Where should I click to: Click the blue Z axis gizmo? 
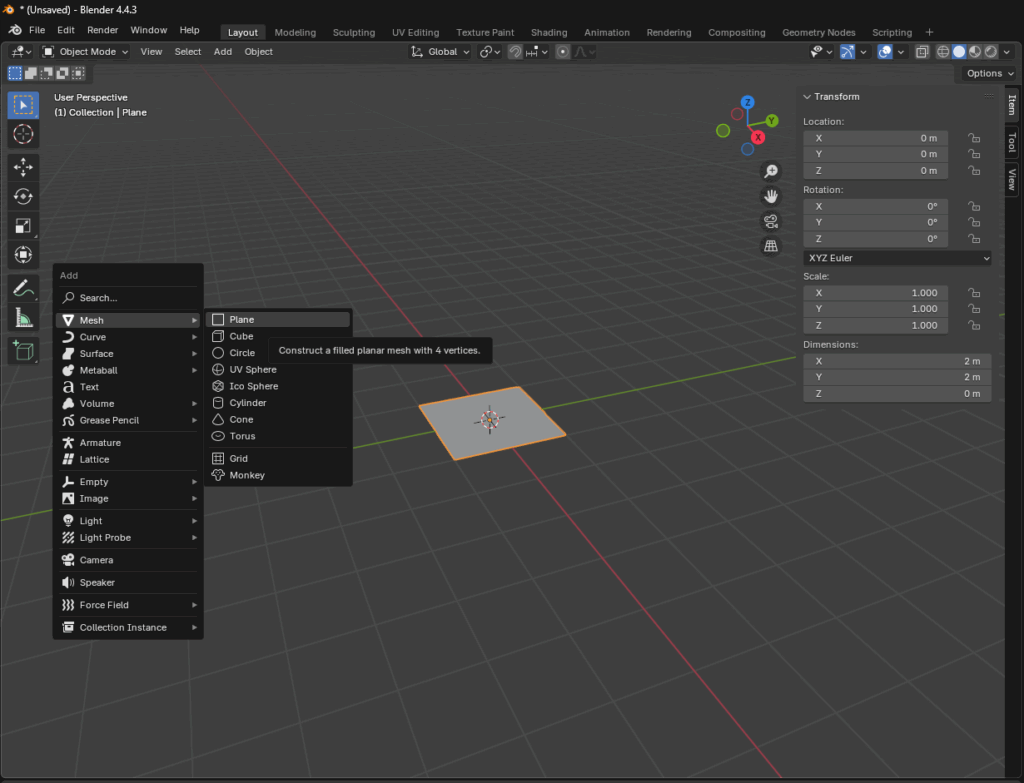[747, 103]
